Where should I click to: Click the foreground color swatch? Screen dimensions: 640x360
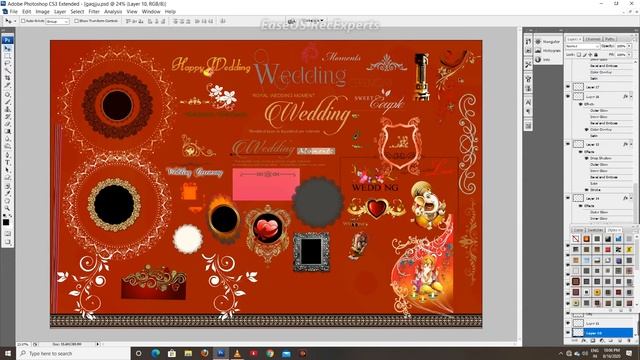(6, 222)
